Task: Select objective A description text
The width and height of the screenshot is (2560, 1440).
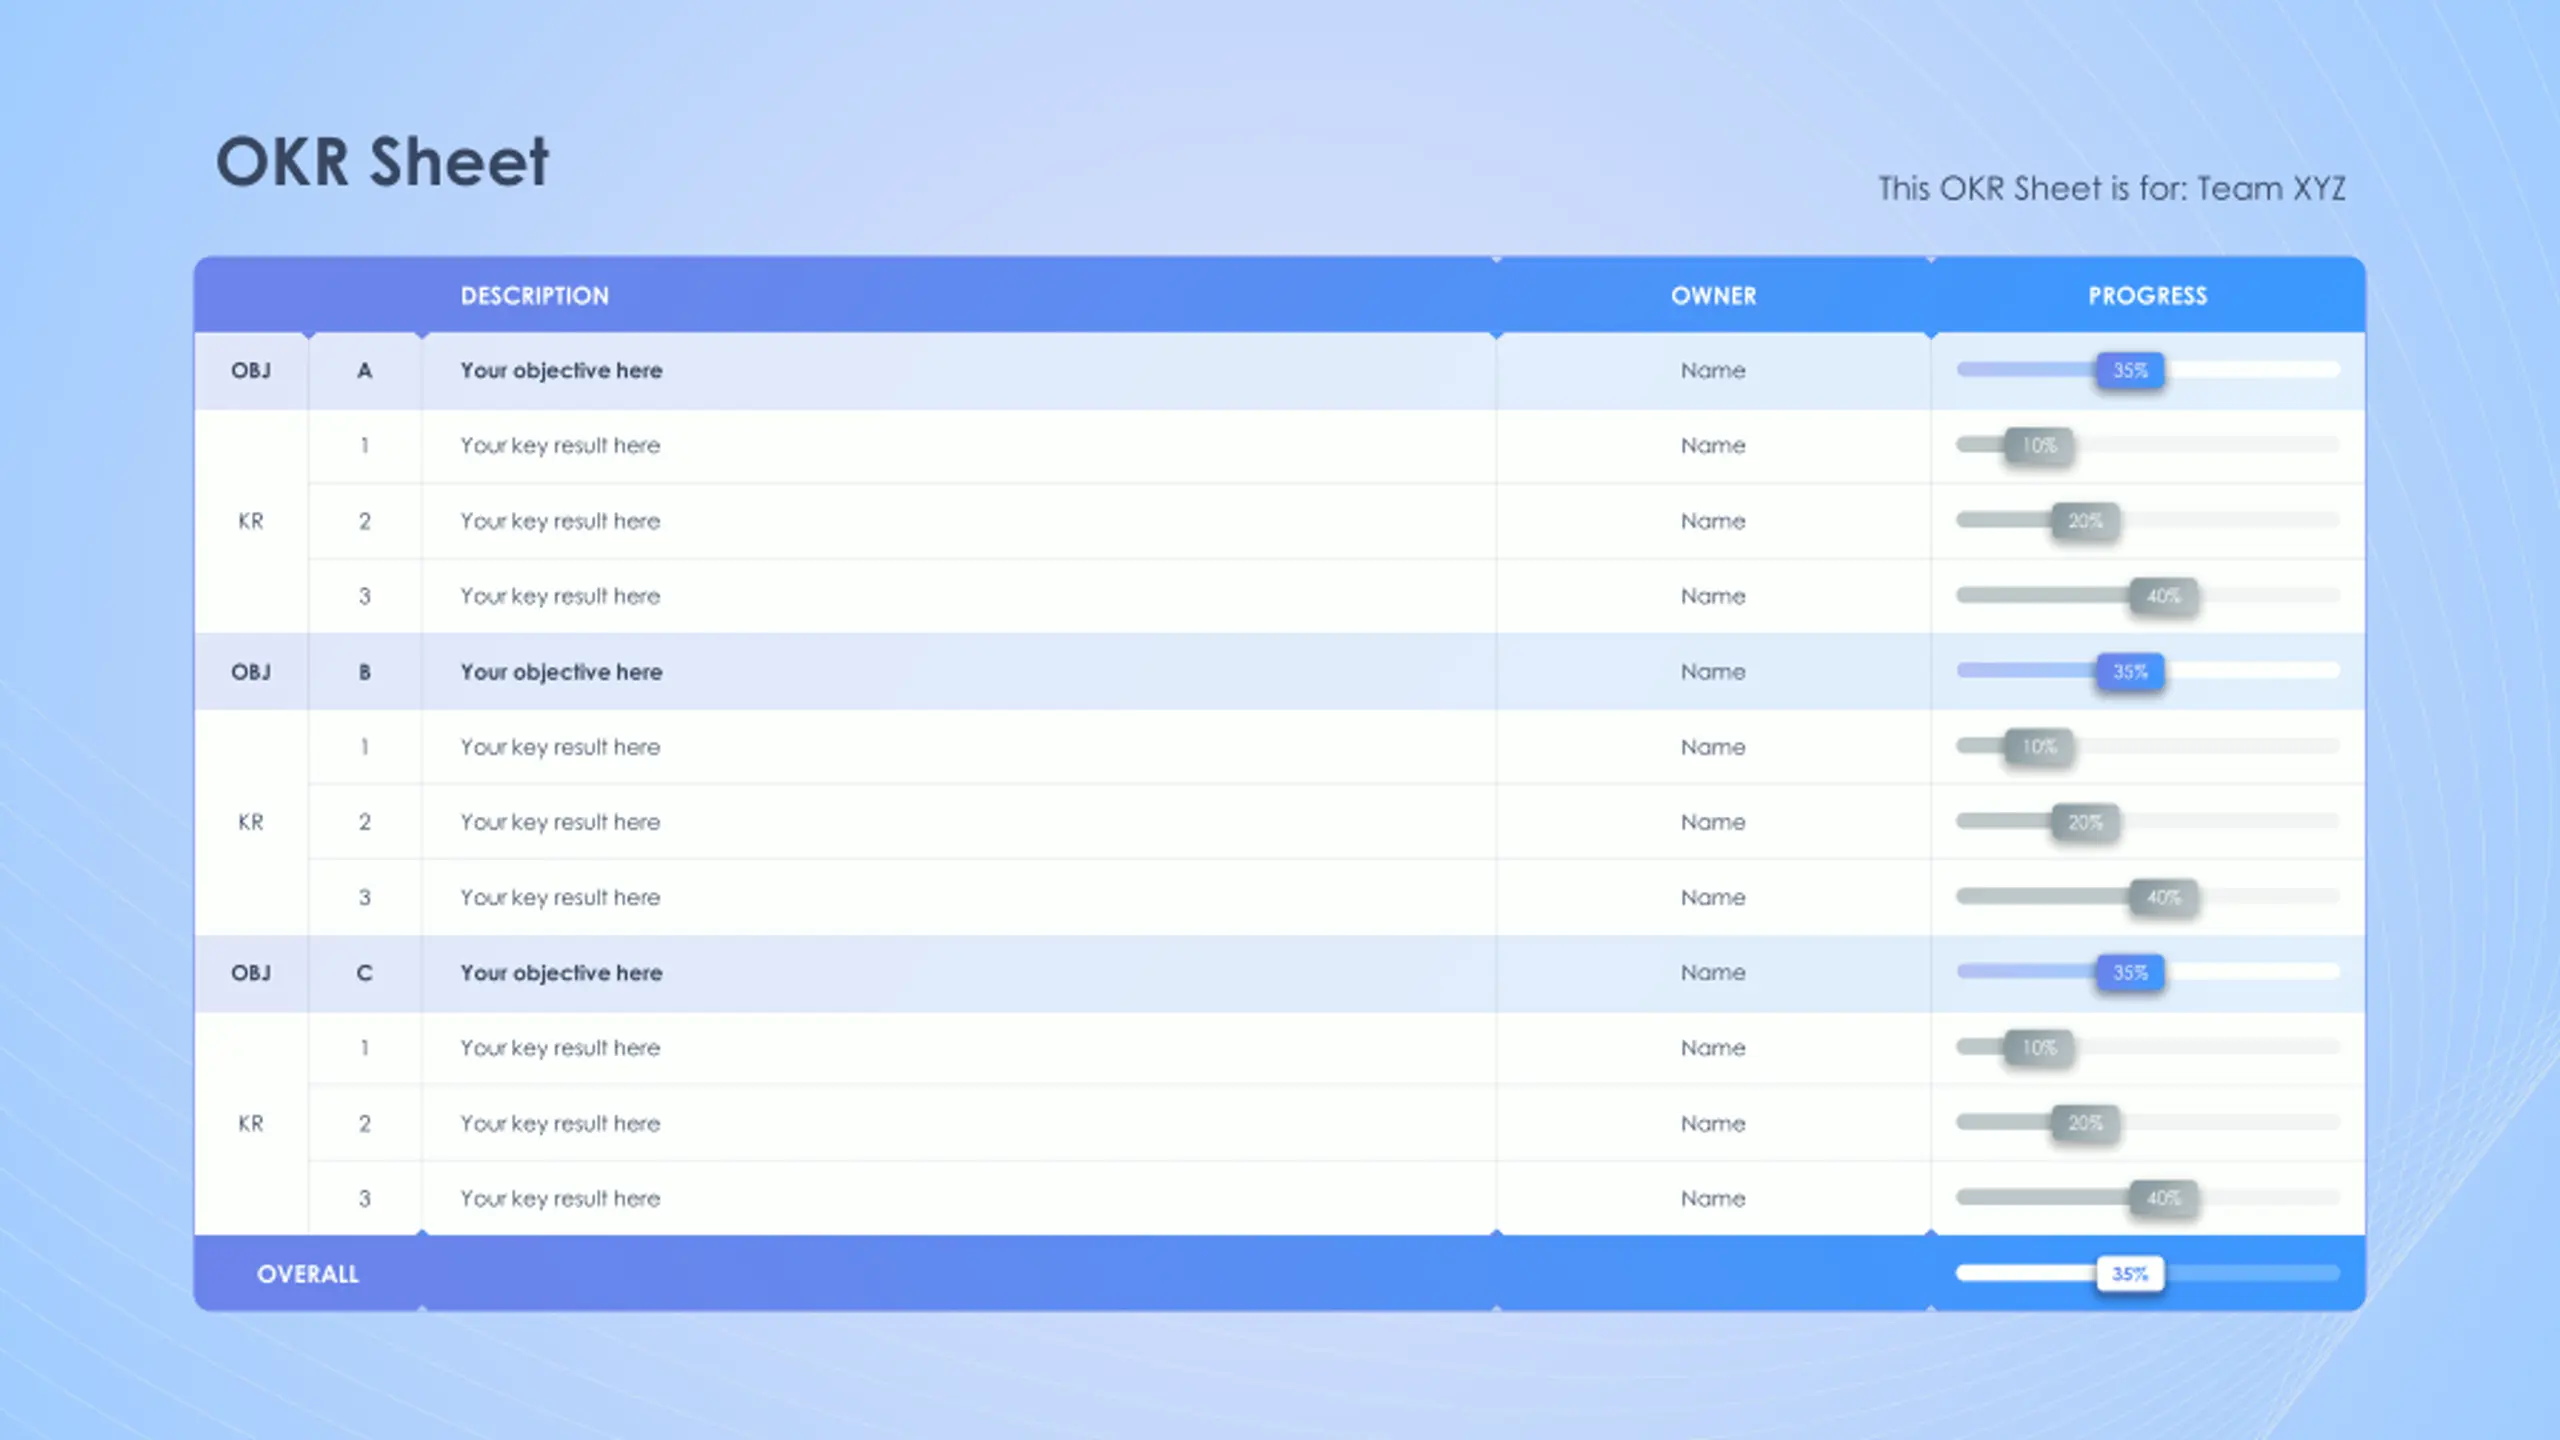Action: tap(561, 371)
